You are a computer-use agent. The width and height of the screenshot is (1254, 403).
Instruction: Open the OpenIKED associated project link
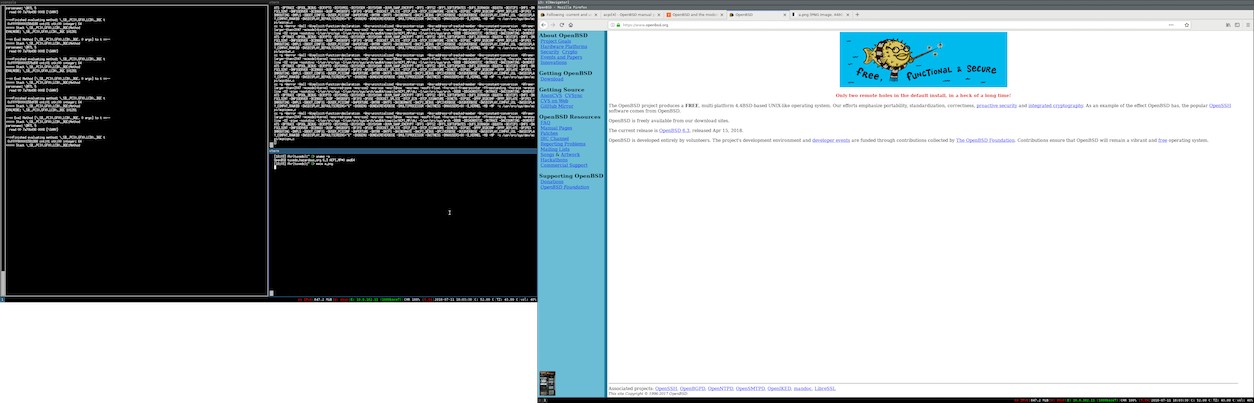pyautogui.click(x=779, y=388)
